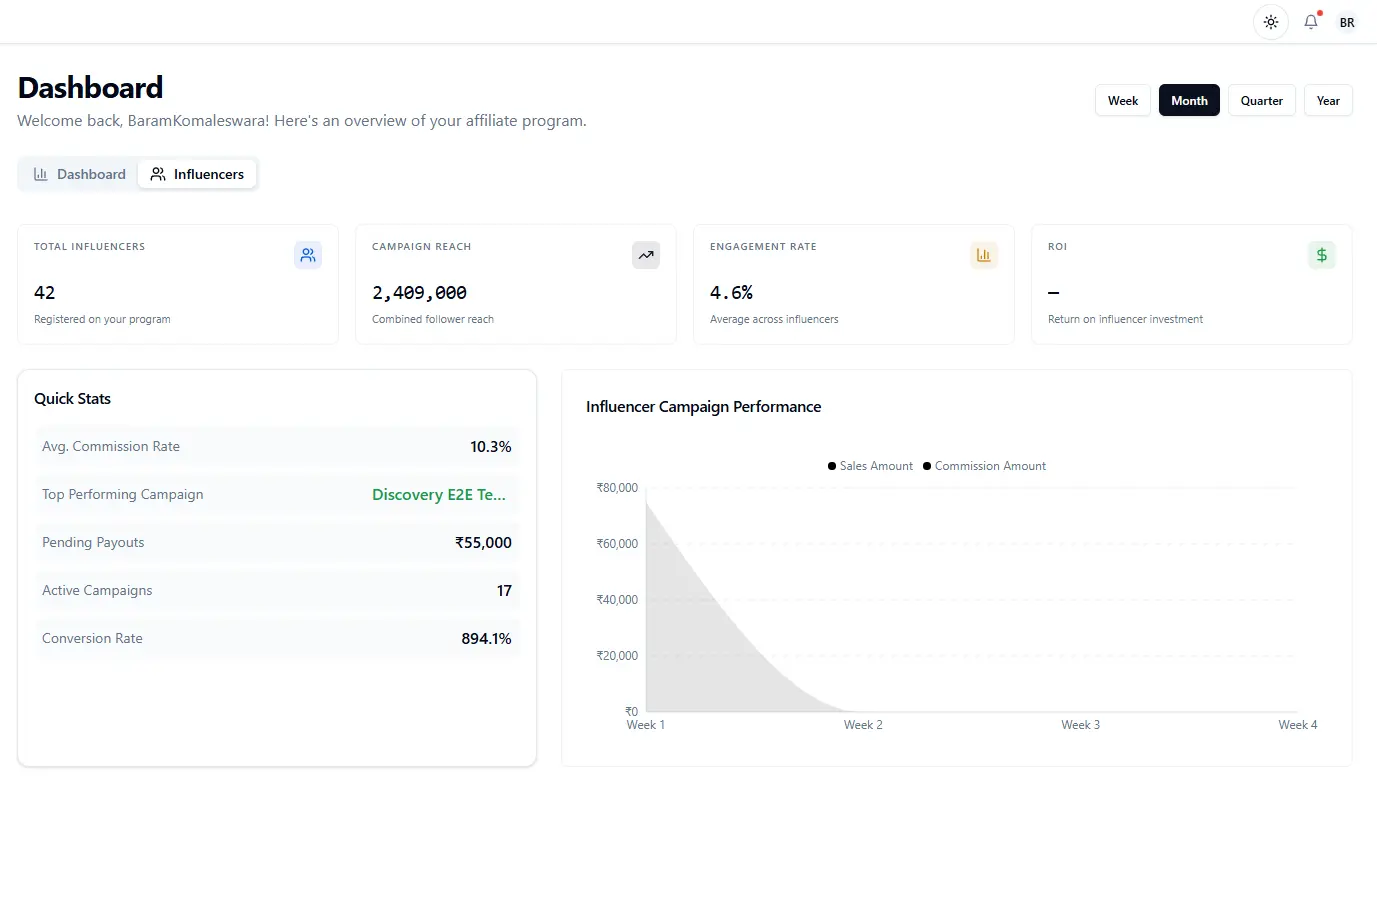This screenshot has width=1377, height=900.
Task: Click the Week 4 axis label
Action: pos(1298,725)
